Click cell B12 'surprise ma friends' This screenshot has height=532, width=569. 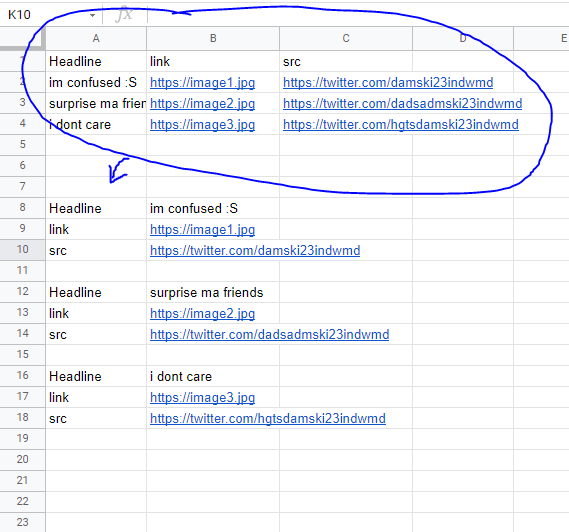pos(213,292)
